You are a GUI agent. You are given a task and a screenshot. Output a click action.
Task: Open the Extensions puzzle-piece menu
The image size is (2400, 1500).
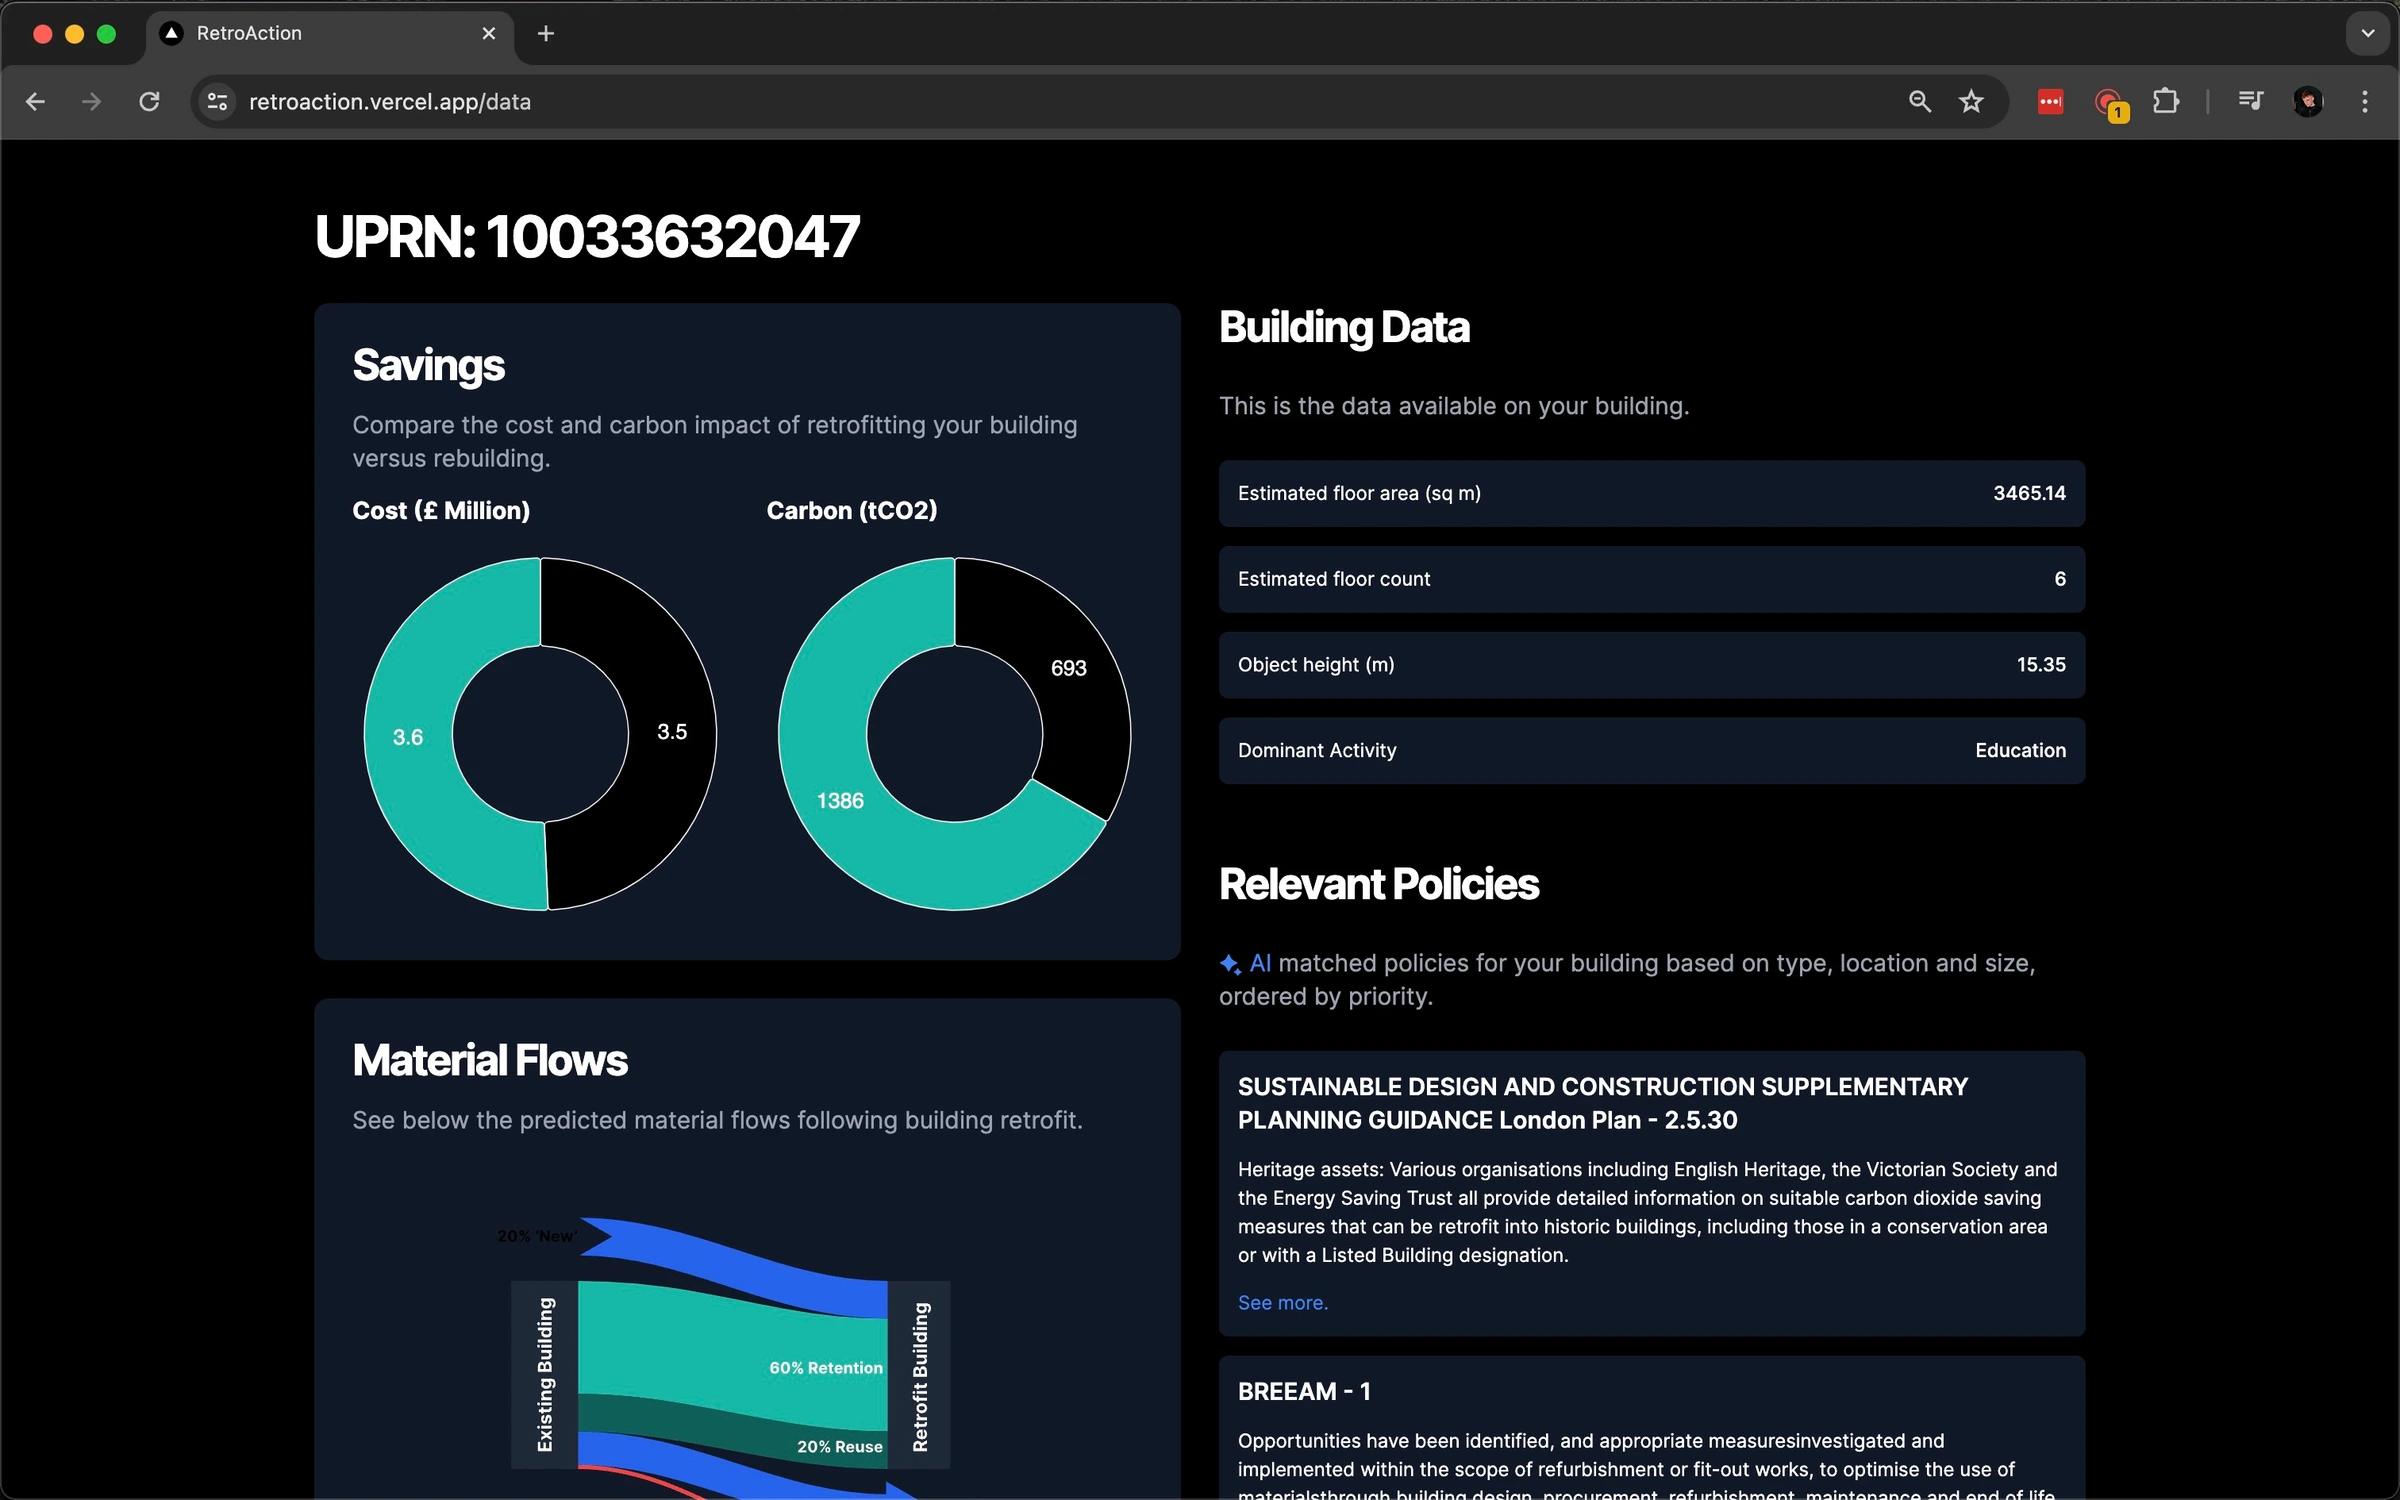[x=2166, y=102]
